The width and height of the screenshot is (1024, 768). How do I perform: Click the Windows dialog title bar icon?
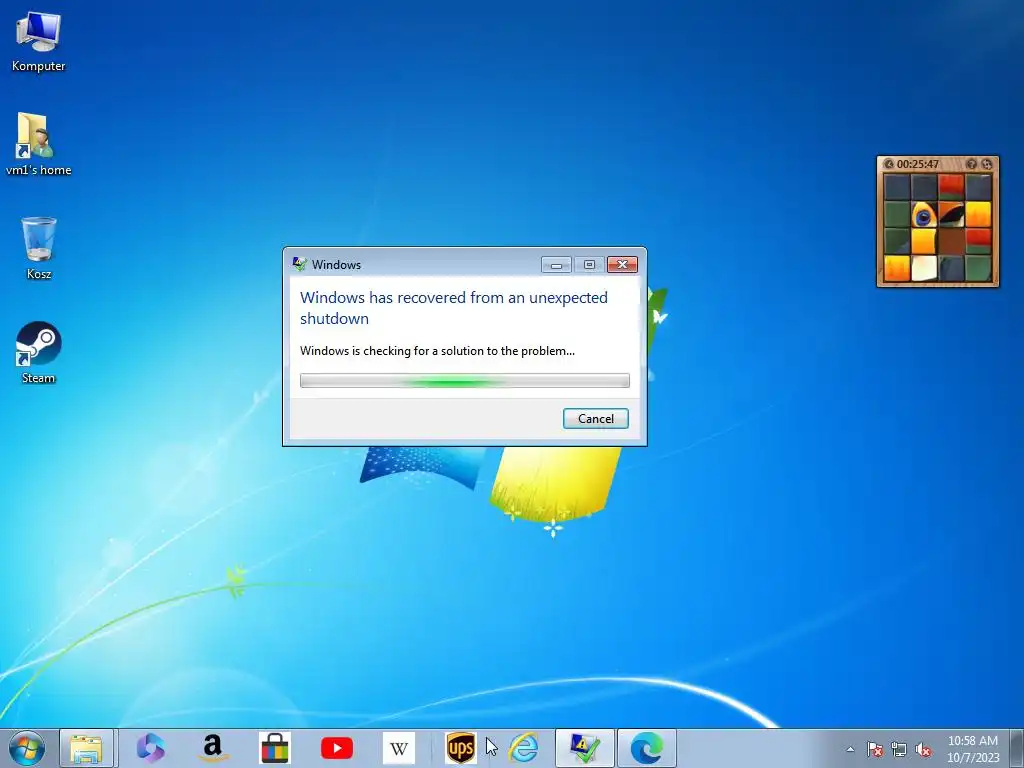coord(300,264)
